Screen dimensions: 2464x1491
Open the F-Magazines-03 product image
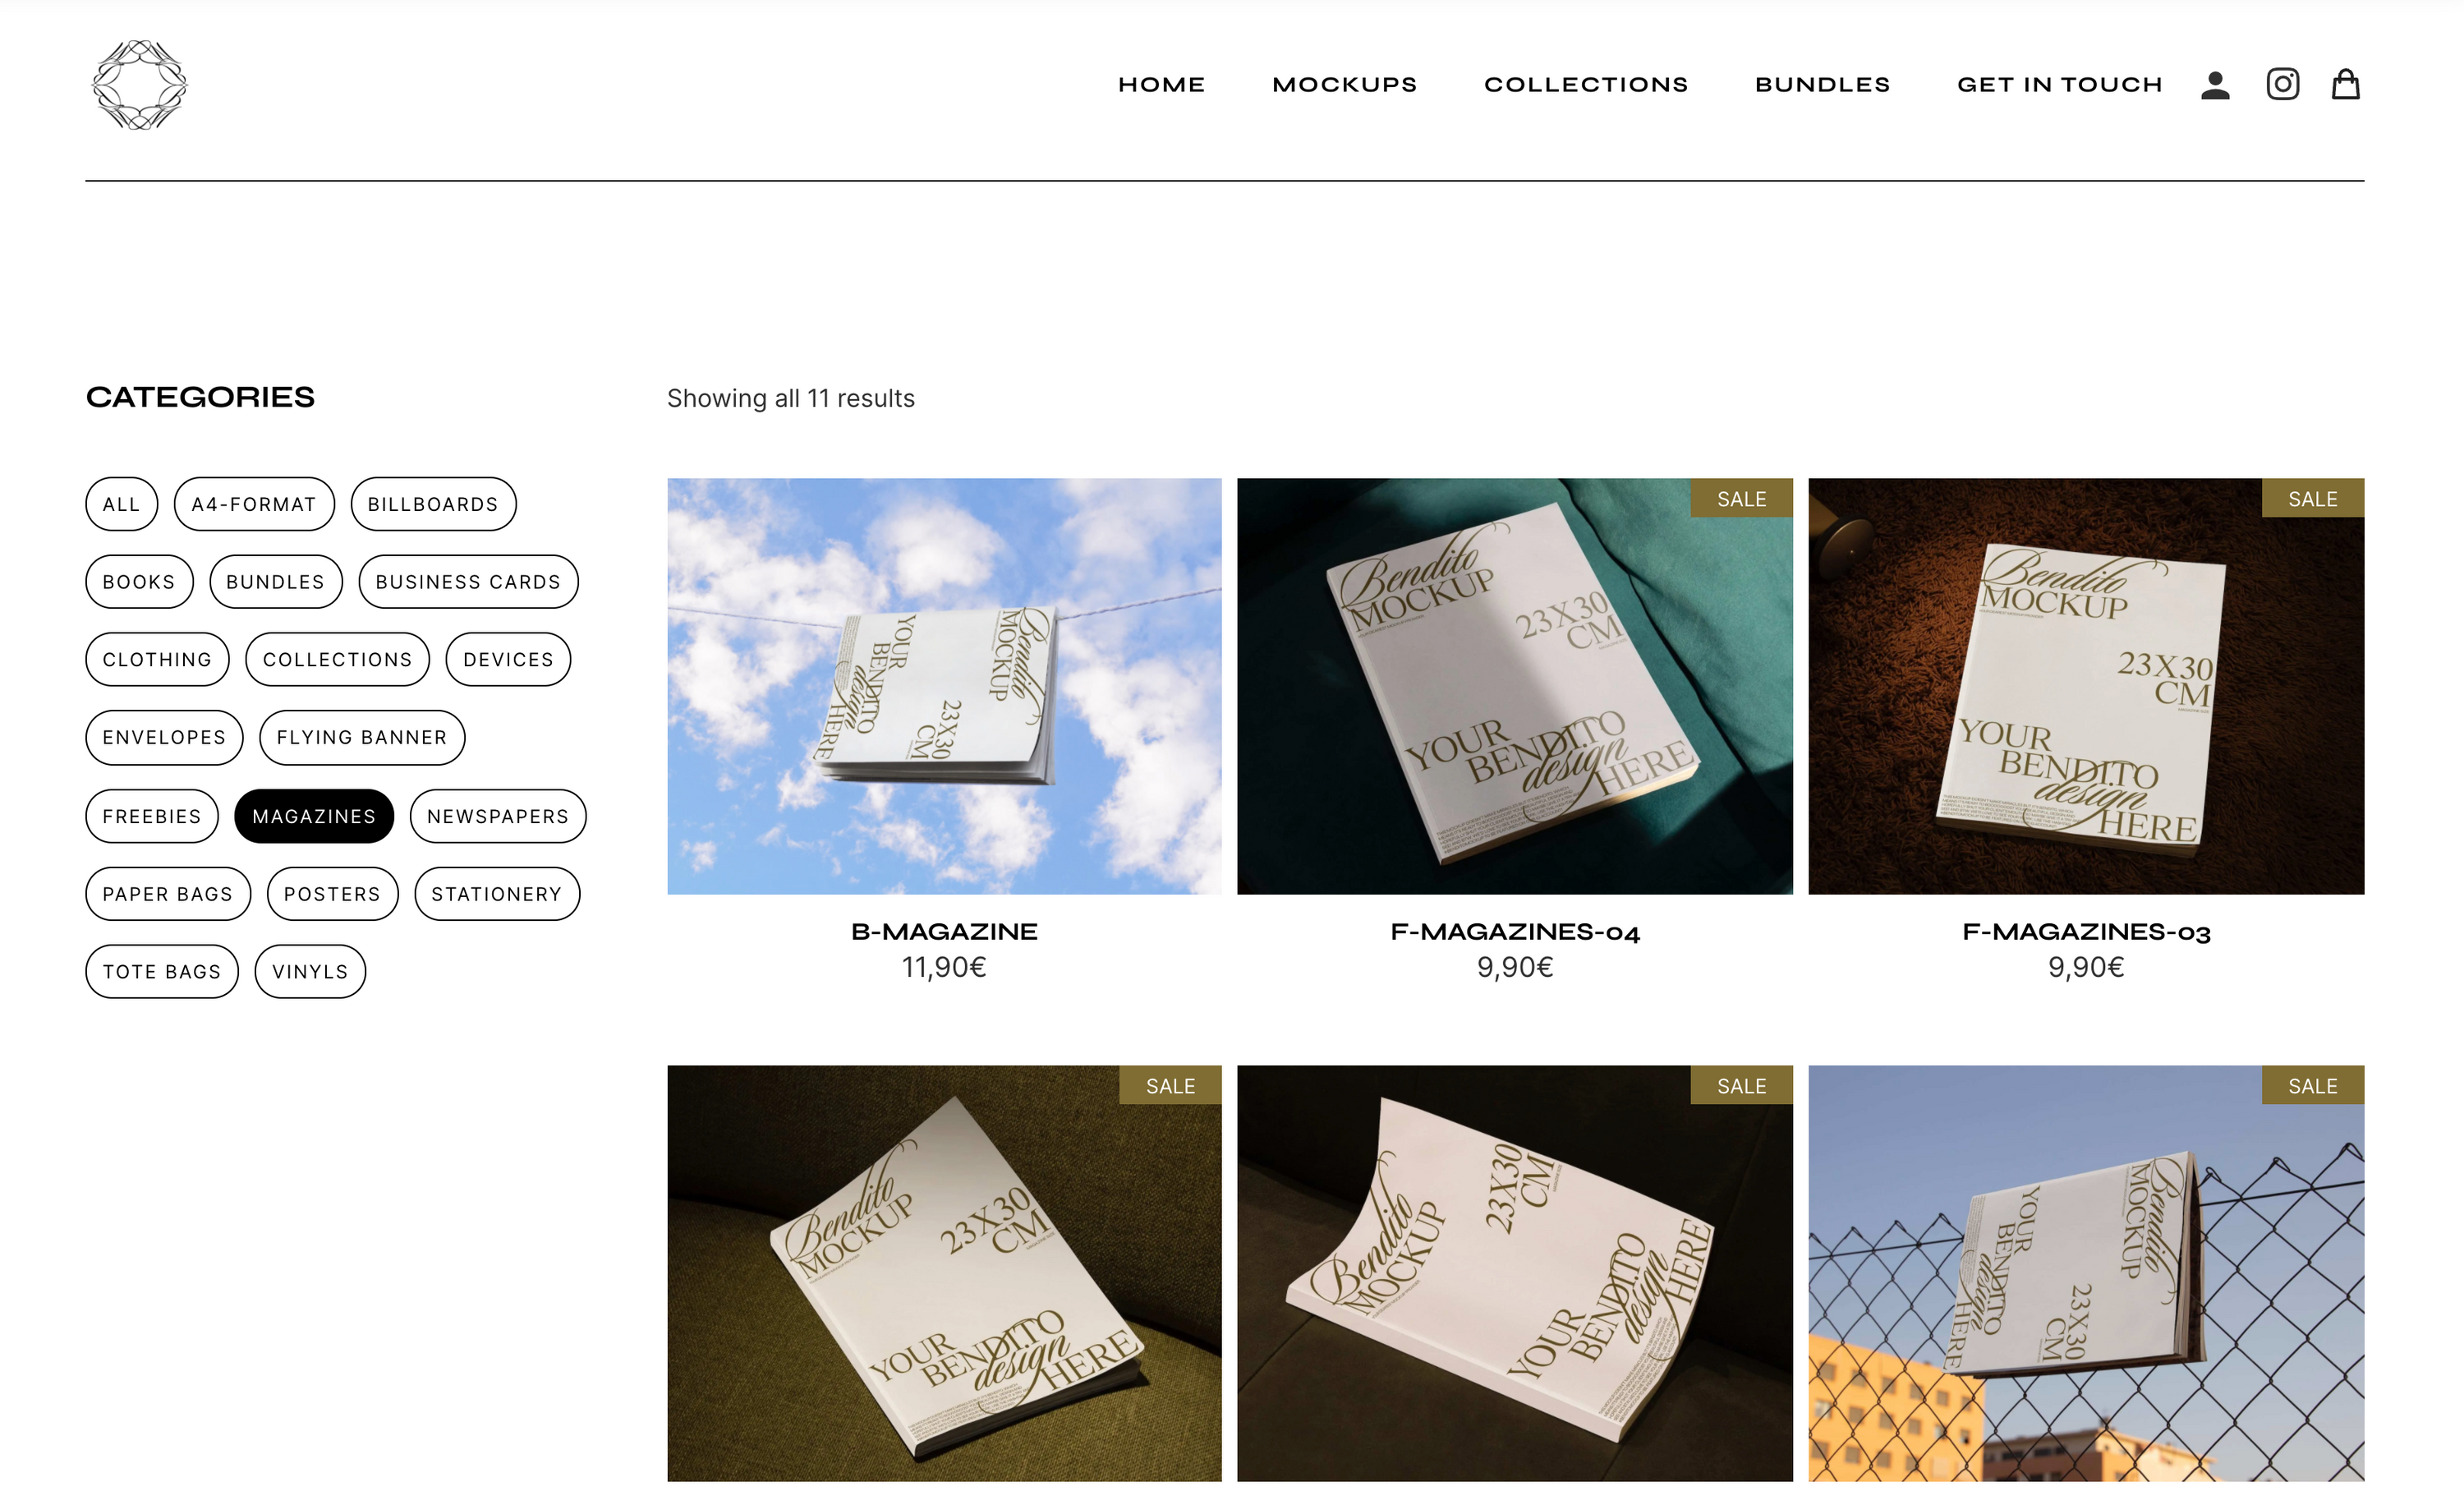(x=2086, y=686)
